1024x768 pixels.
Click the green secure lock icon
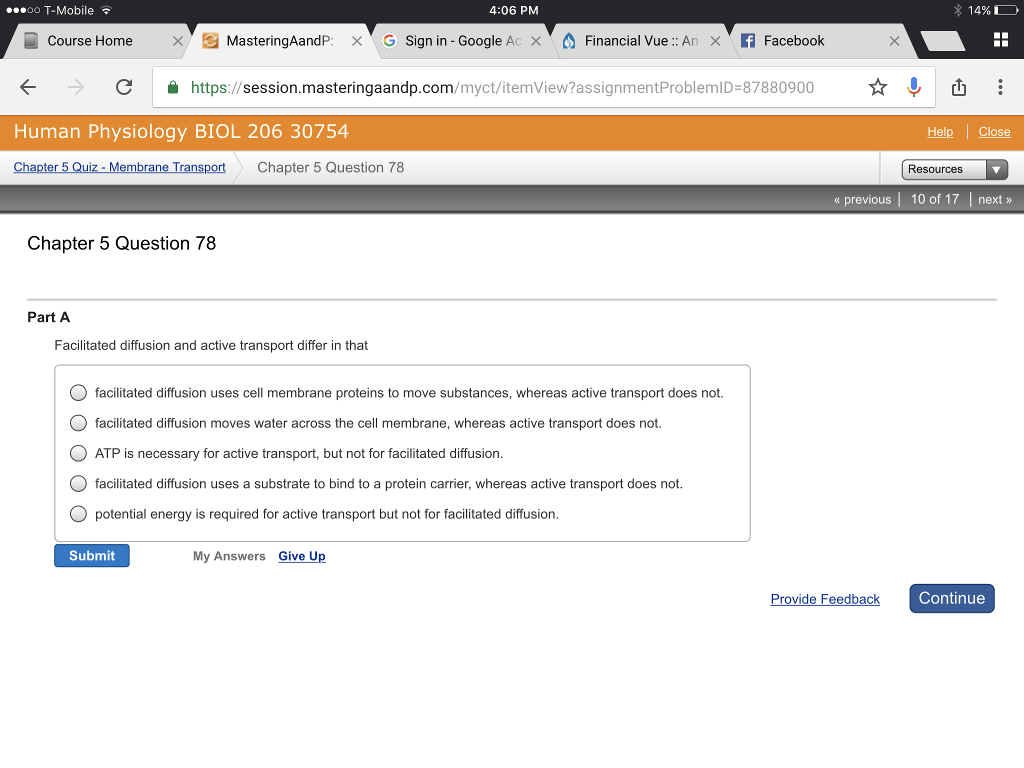click(173, 87)
